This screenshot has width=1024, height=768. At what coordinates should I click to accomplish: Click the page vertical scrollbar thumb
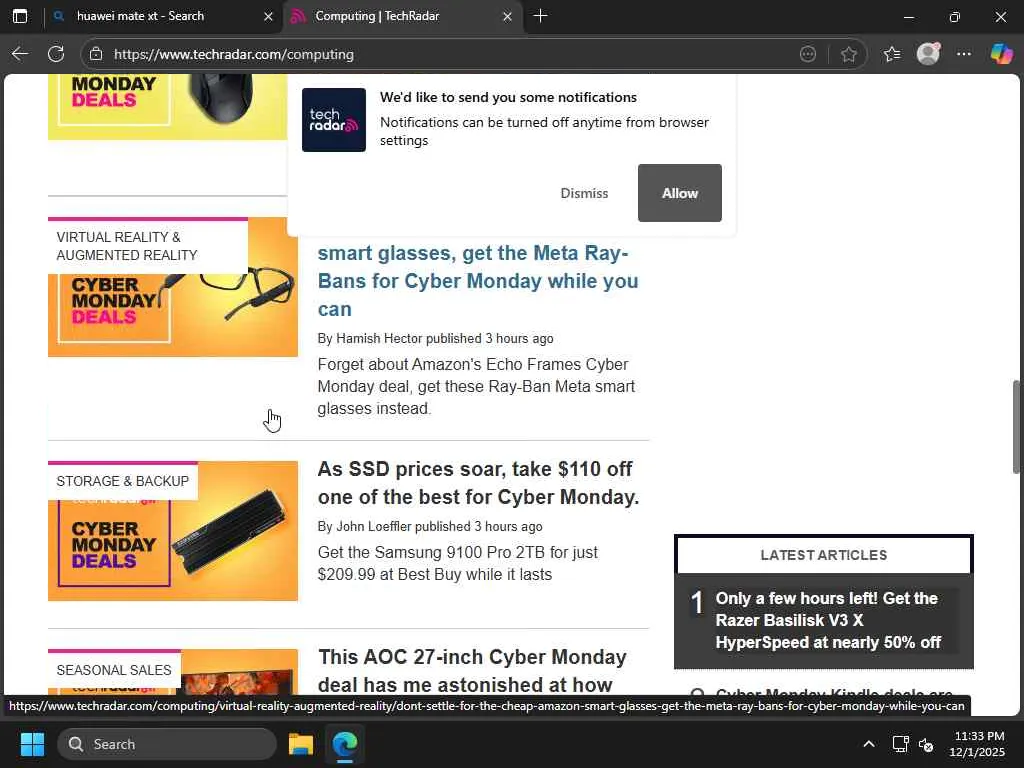[x=1016, y=426]
